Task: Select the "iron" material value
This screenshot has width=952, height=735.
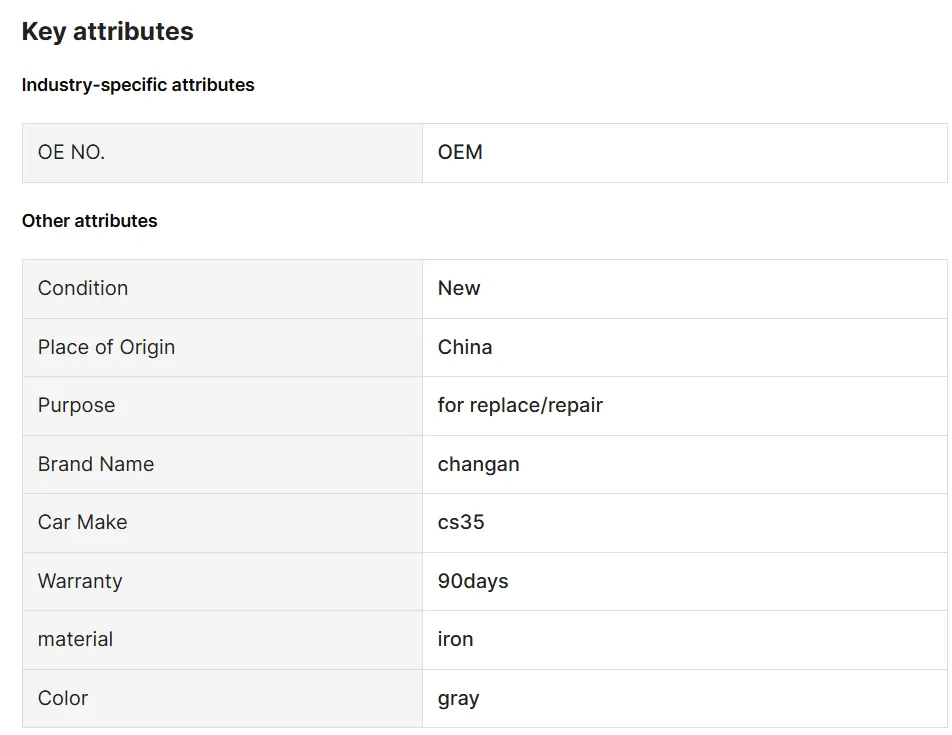Action: coord(455,639)
